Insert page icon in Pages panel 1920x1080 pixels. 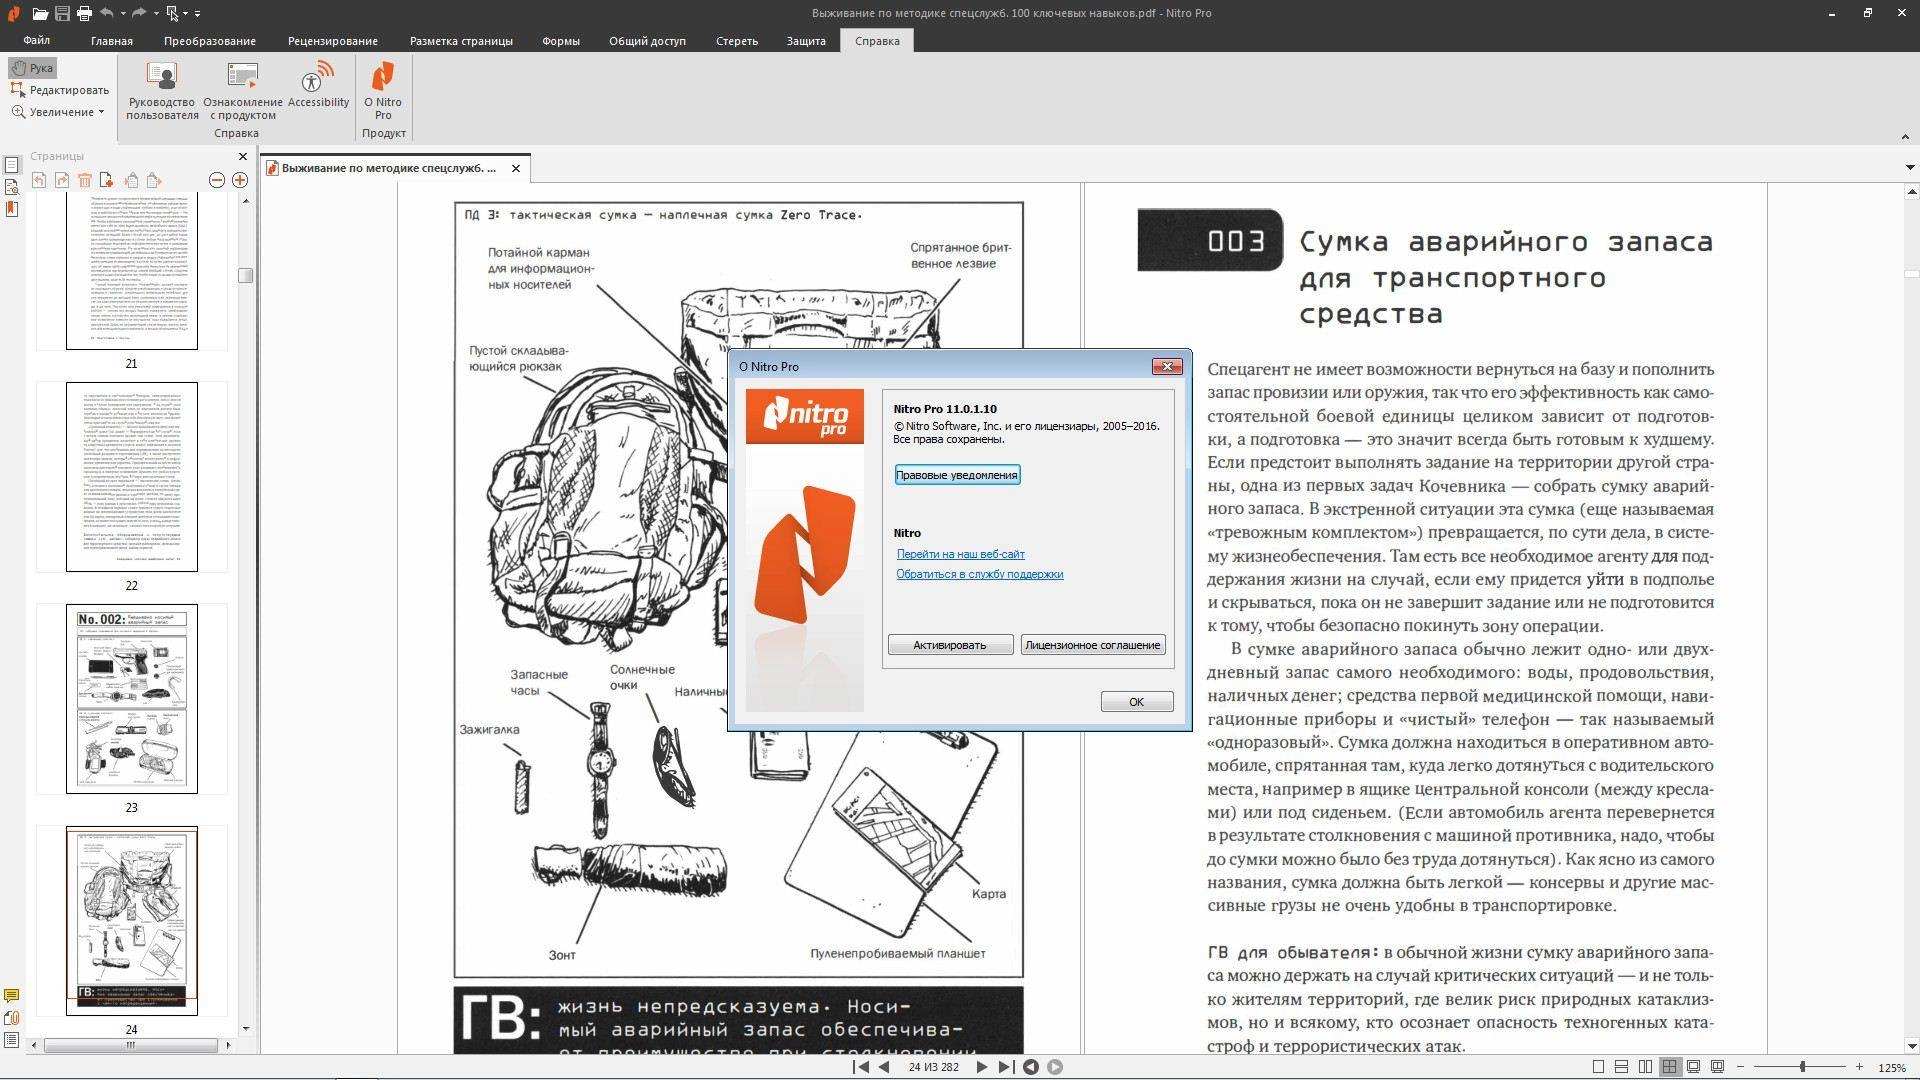click(106, 180)
